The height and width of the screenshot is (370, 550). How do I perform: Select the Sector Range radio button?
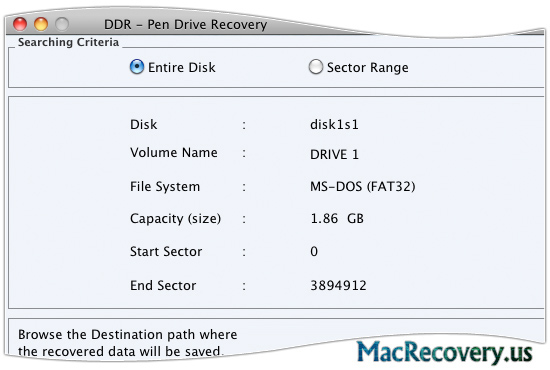[x=316, y=67]
